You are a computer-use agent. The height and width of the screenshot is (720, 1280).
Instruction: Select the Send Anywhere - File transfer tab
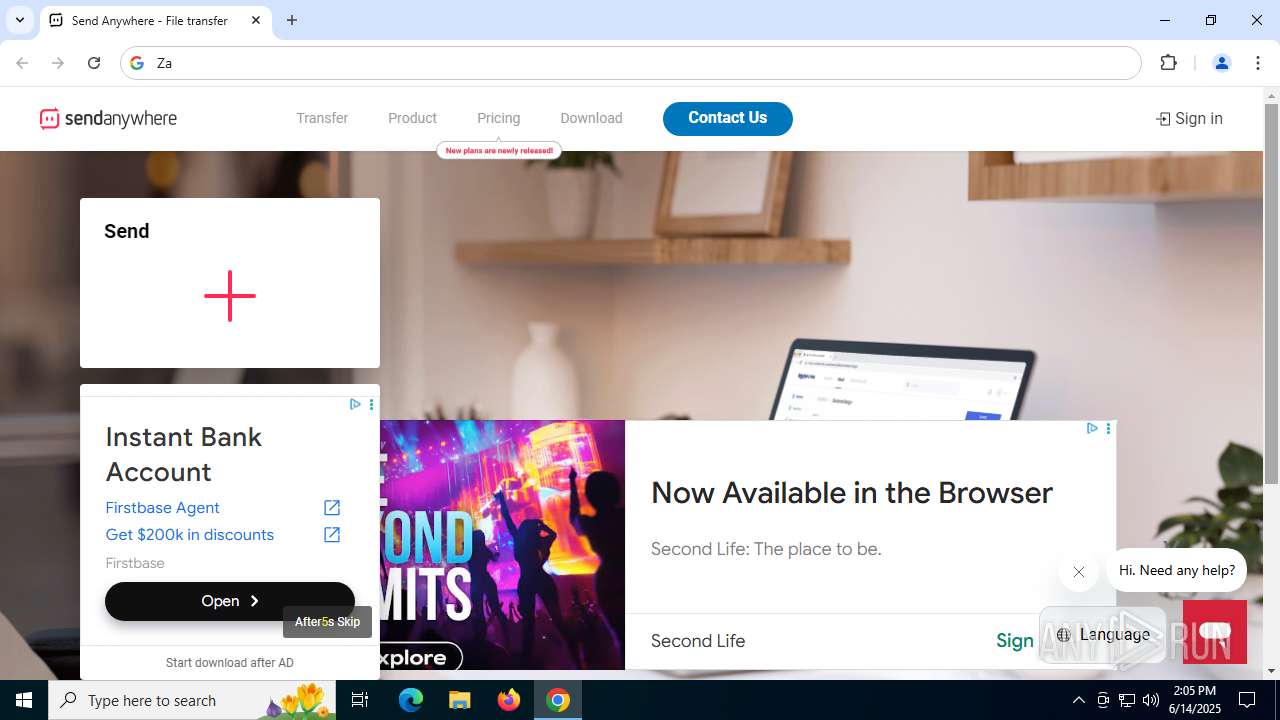click(156, 20)
